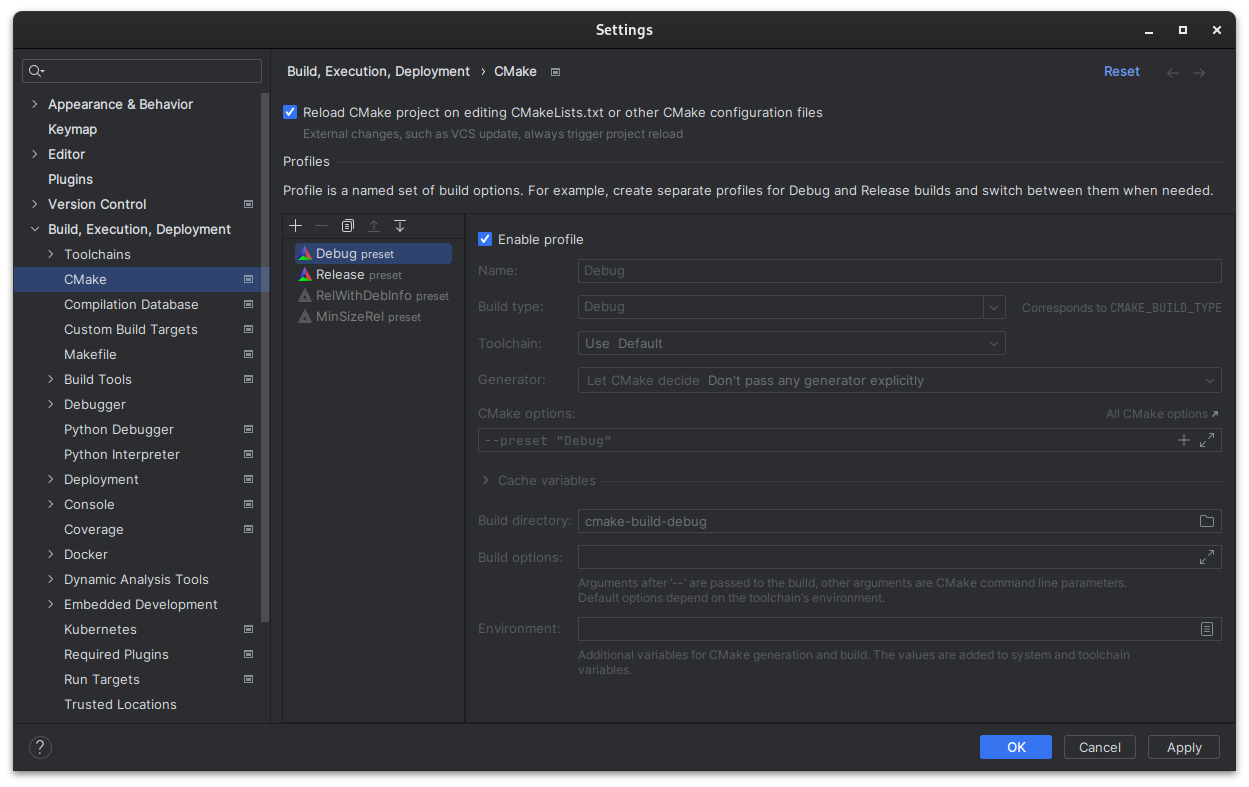Disable the Enable profile checkbox
1249x787 pixels.
(x=485, y=239)
